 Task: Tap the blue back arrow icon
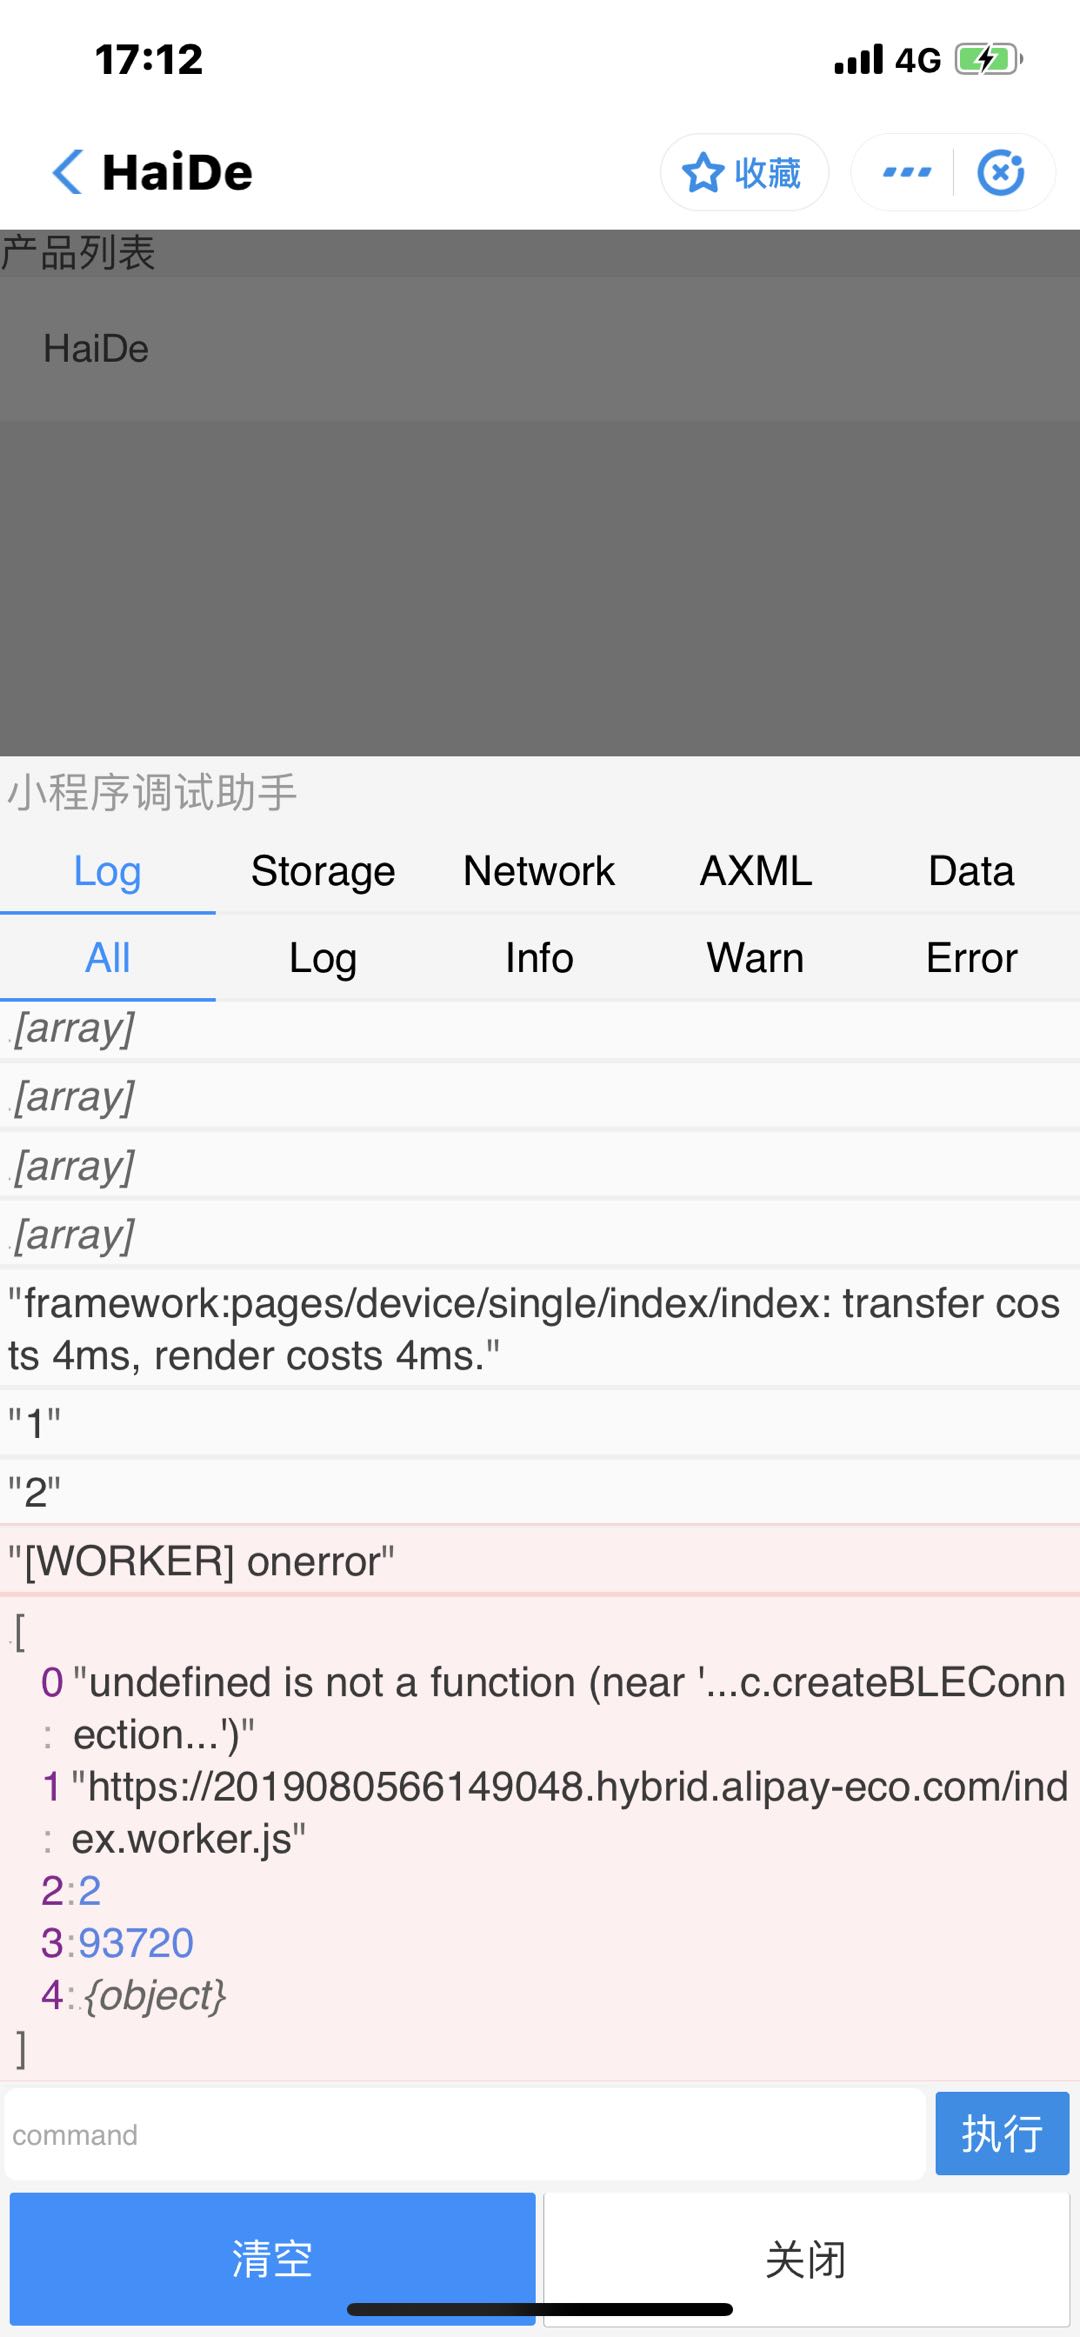[x=67, y=171]
